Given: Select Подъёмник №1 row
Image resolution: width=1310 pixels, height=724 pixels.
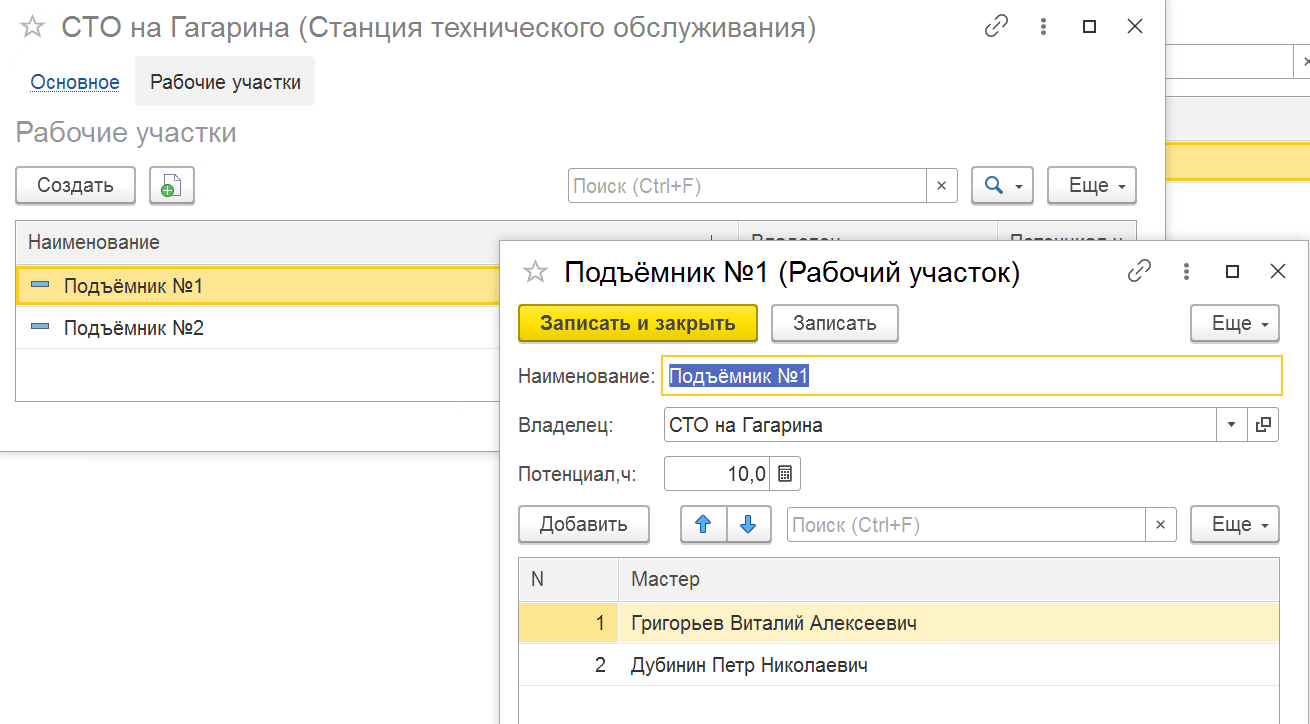Looking at the screenshot, I should coord(258,286).
